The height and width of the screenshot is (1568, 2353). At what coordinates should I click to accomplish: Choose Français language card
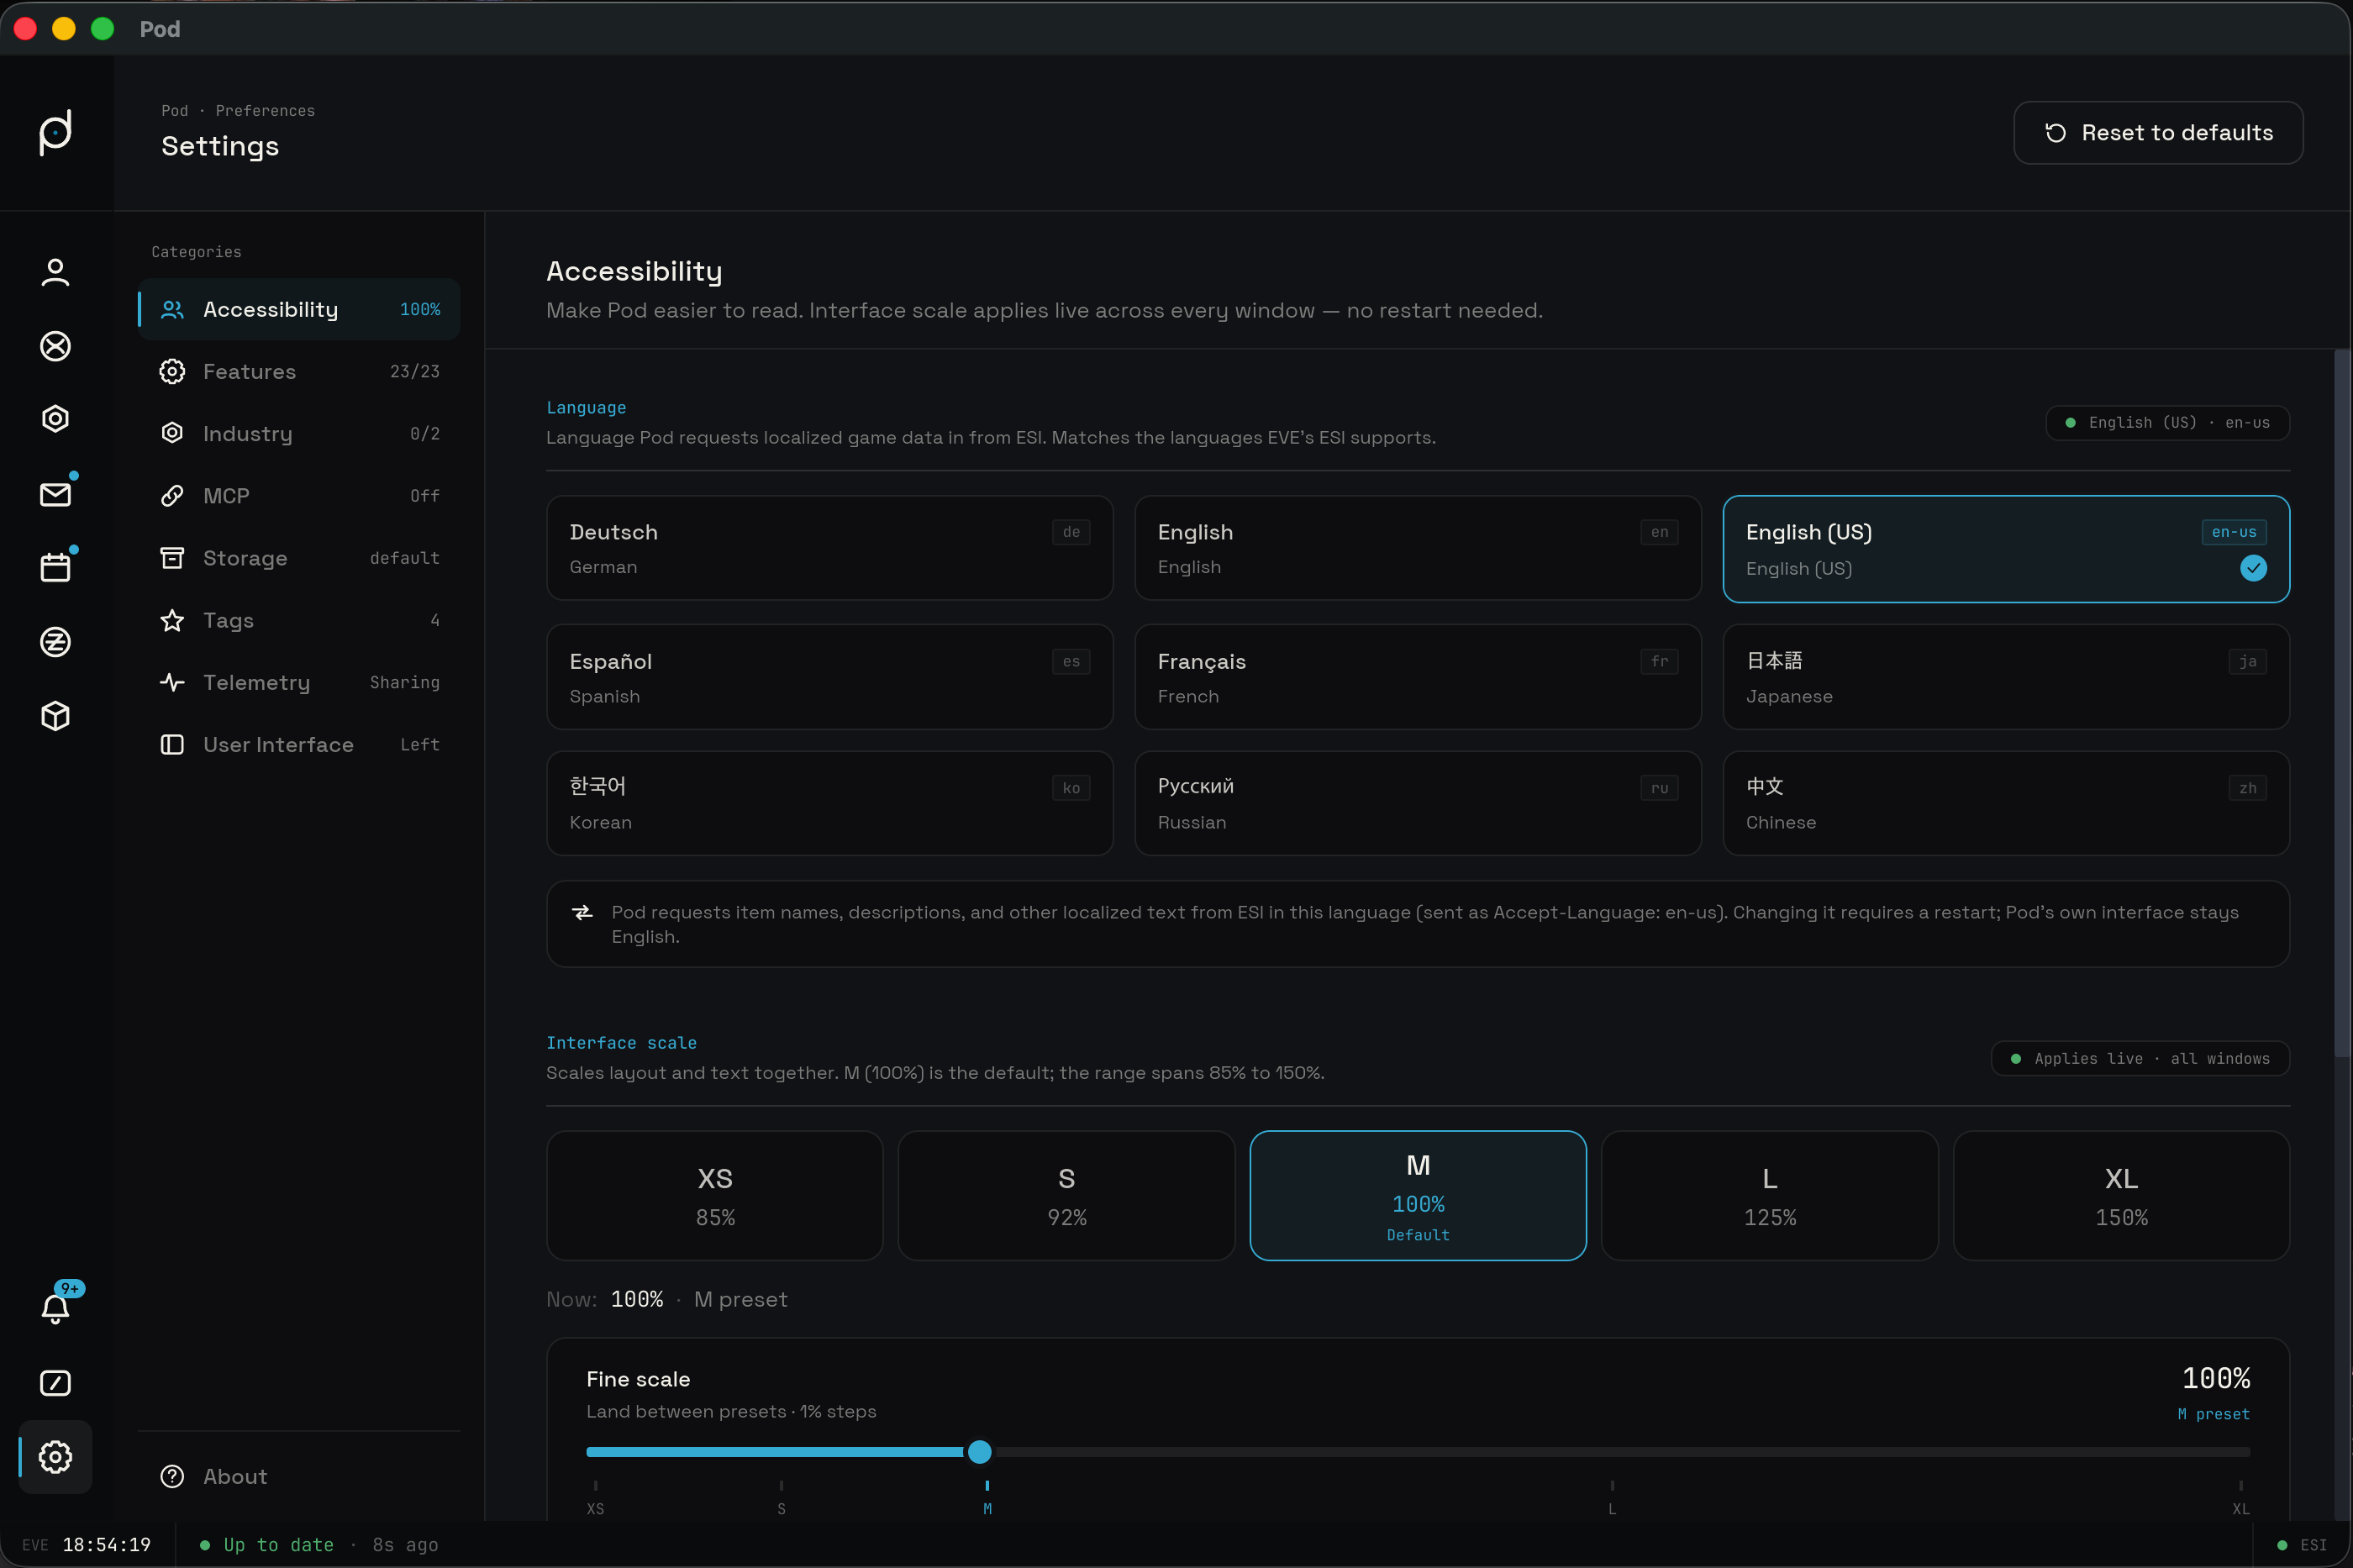coord(1418,677)
